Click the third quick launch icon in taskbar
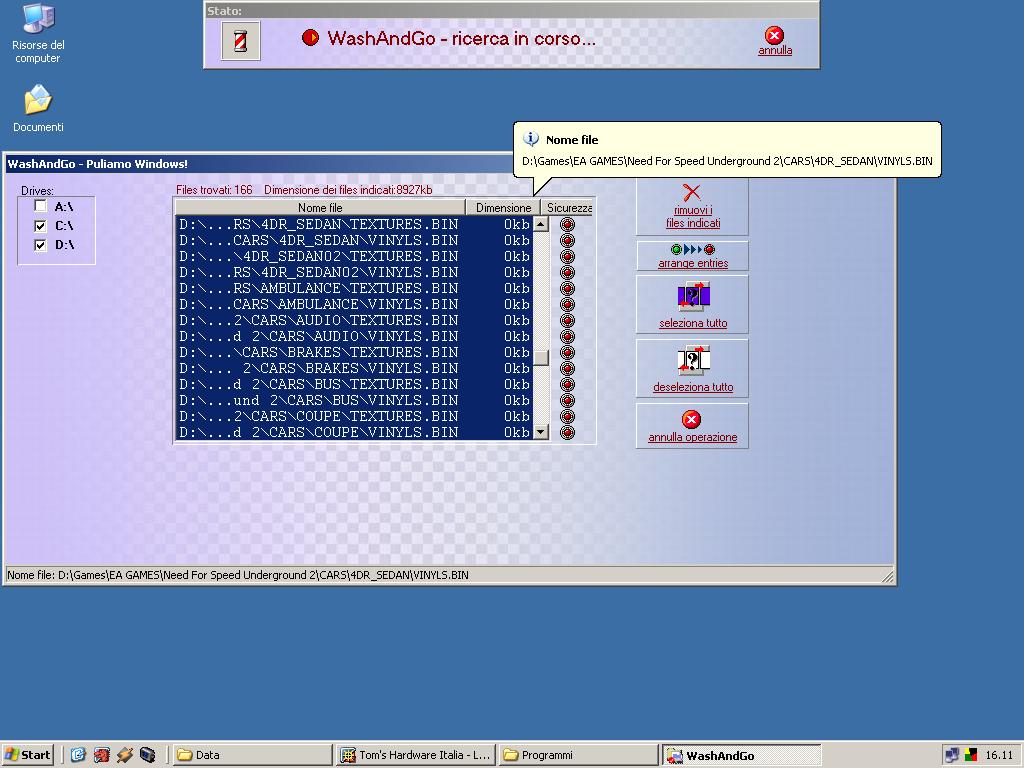This screenshot has width=1024, height=768. (125, 755)
